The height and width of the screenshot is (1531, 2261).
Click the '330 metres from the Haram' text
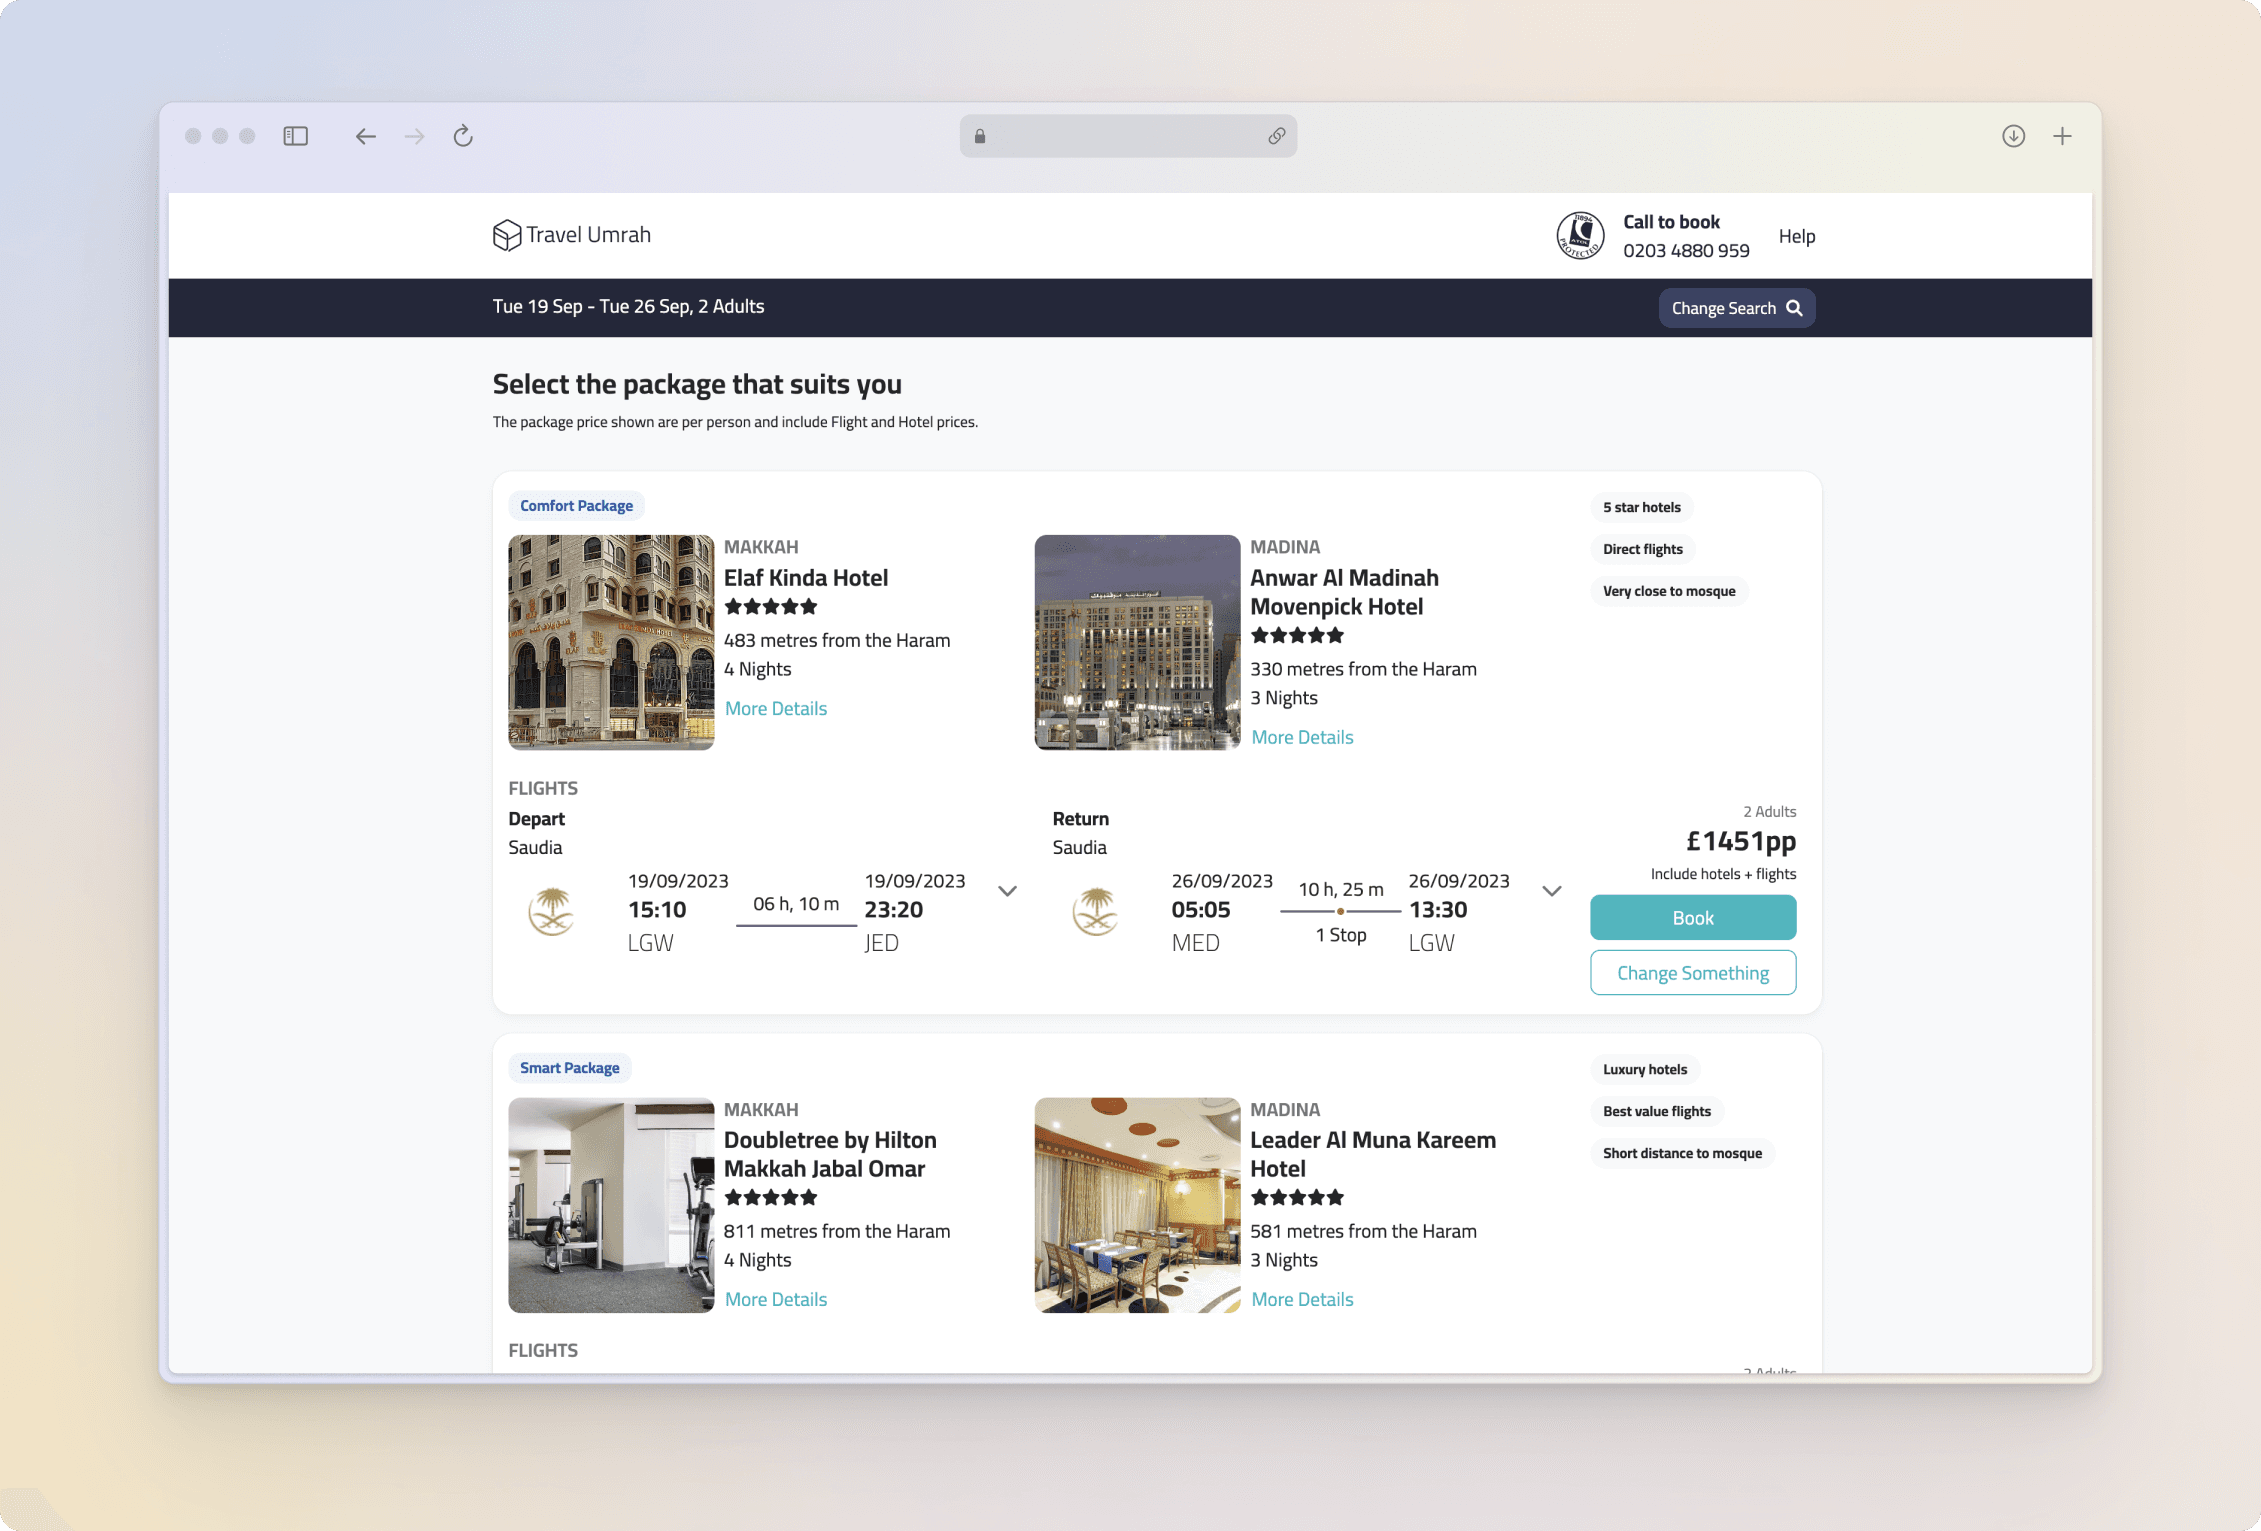pos(1363,669)
